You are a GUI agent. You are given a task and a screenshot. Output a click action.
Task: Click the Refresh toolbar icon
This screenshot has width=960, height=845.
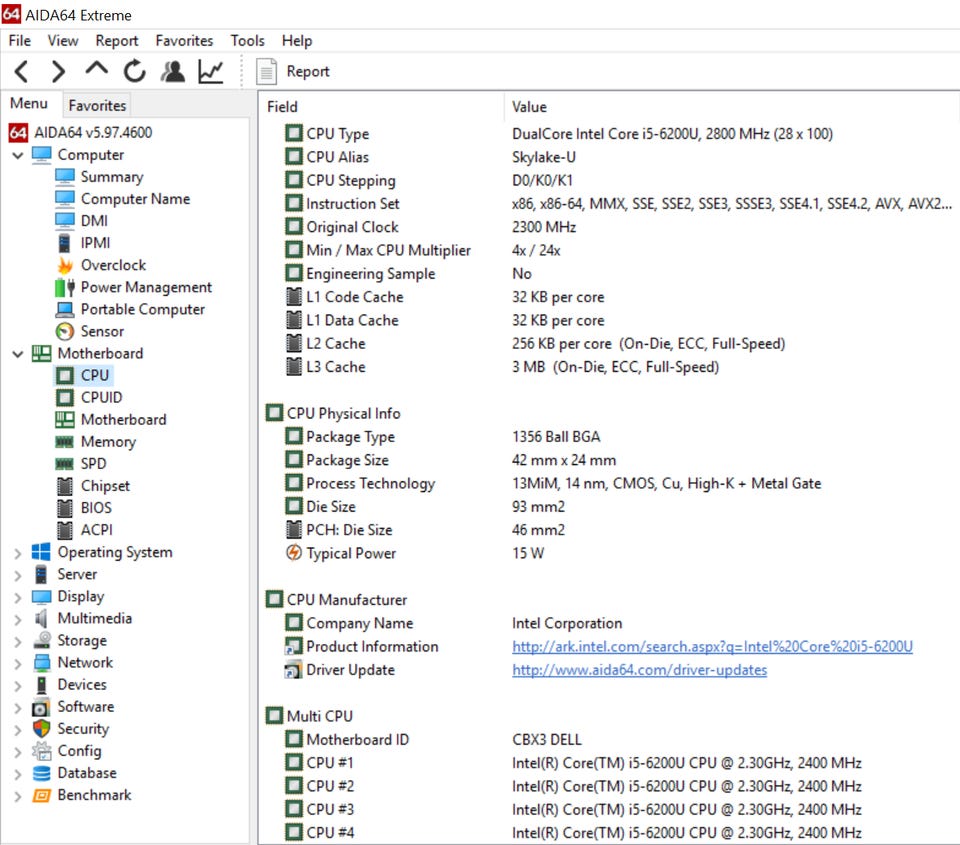pos(134,71)
